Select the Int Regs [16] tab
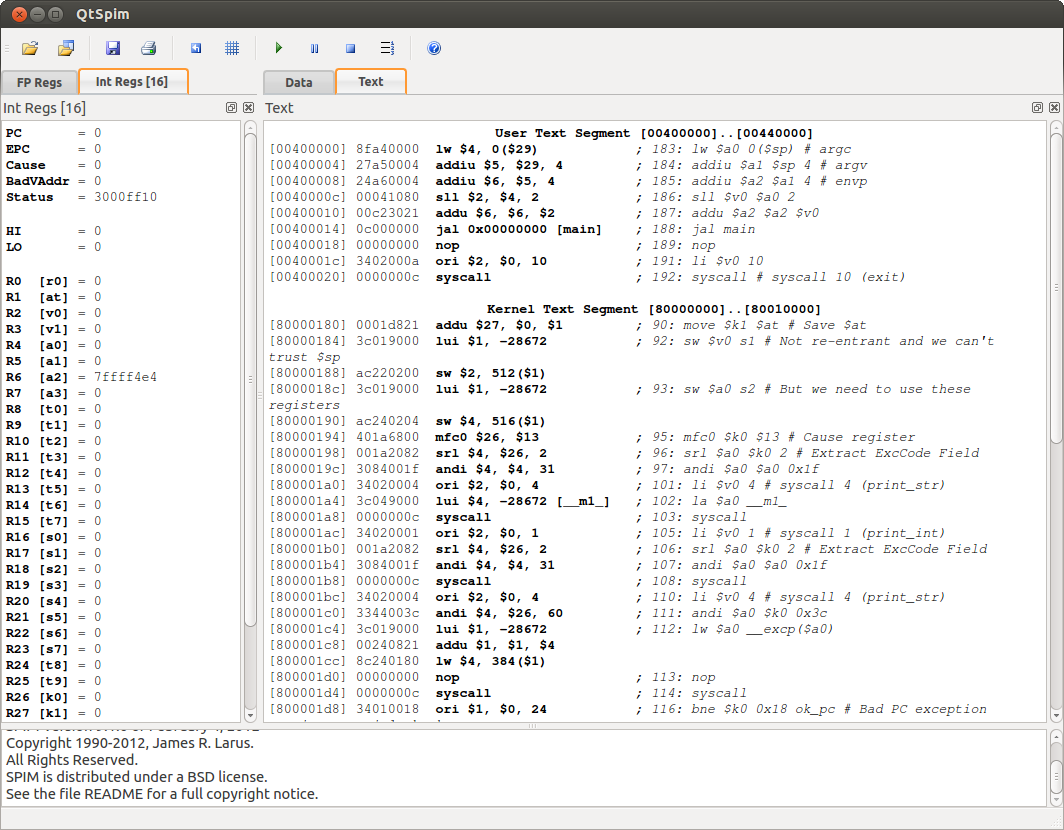This screenshot has height=830, width=1064. (x=133, y=82)
